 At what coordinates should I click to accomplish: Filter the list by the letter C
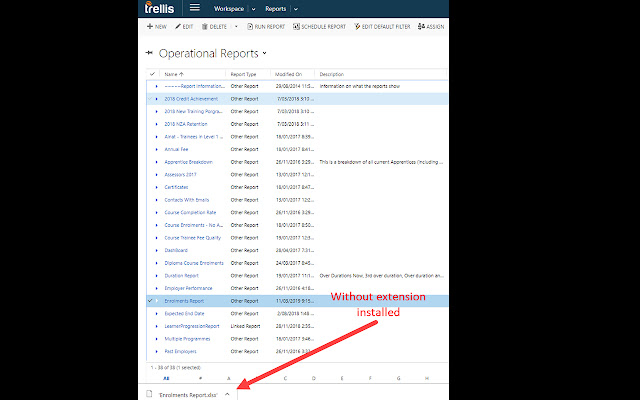tap(285, 378)
